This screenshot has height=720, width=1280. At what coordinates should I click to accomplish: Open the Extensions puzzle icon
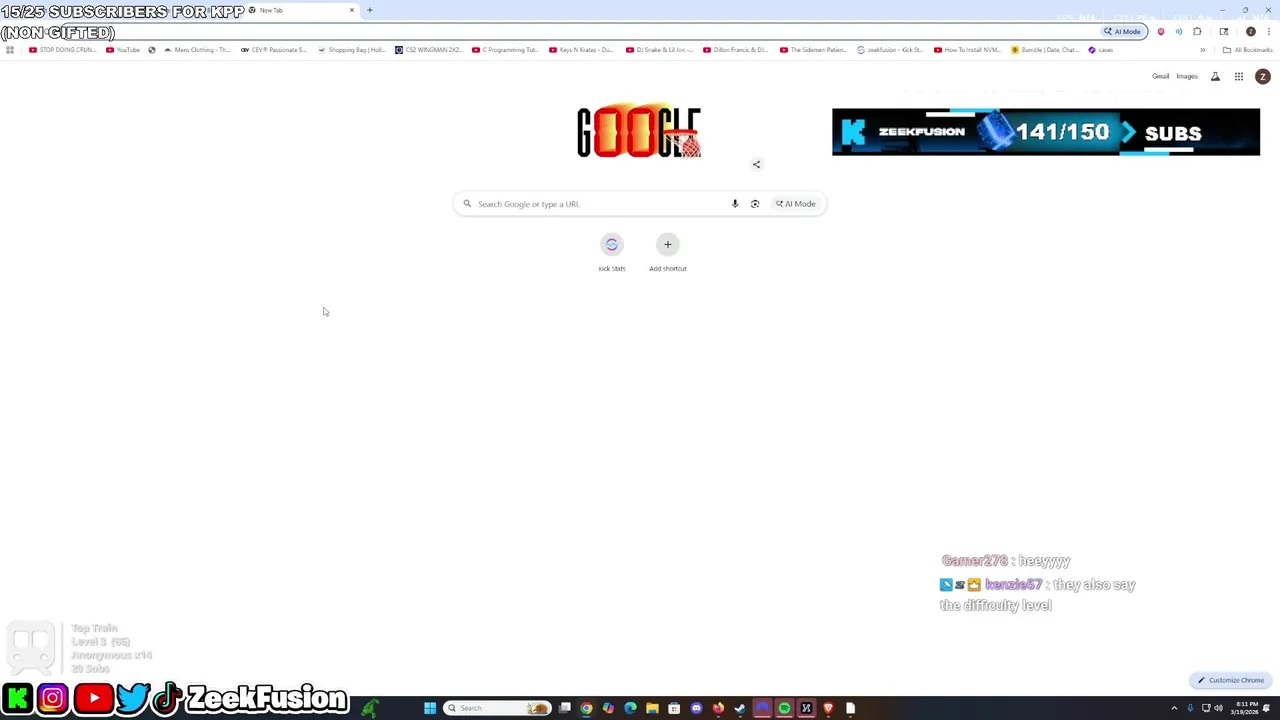point(1197,31)
